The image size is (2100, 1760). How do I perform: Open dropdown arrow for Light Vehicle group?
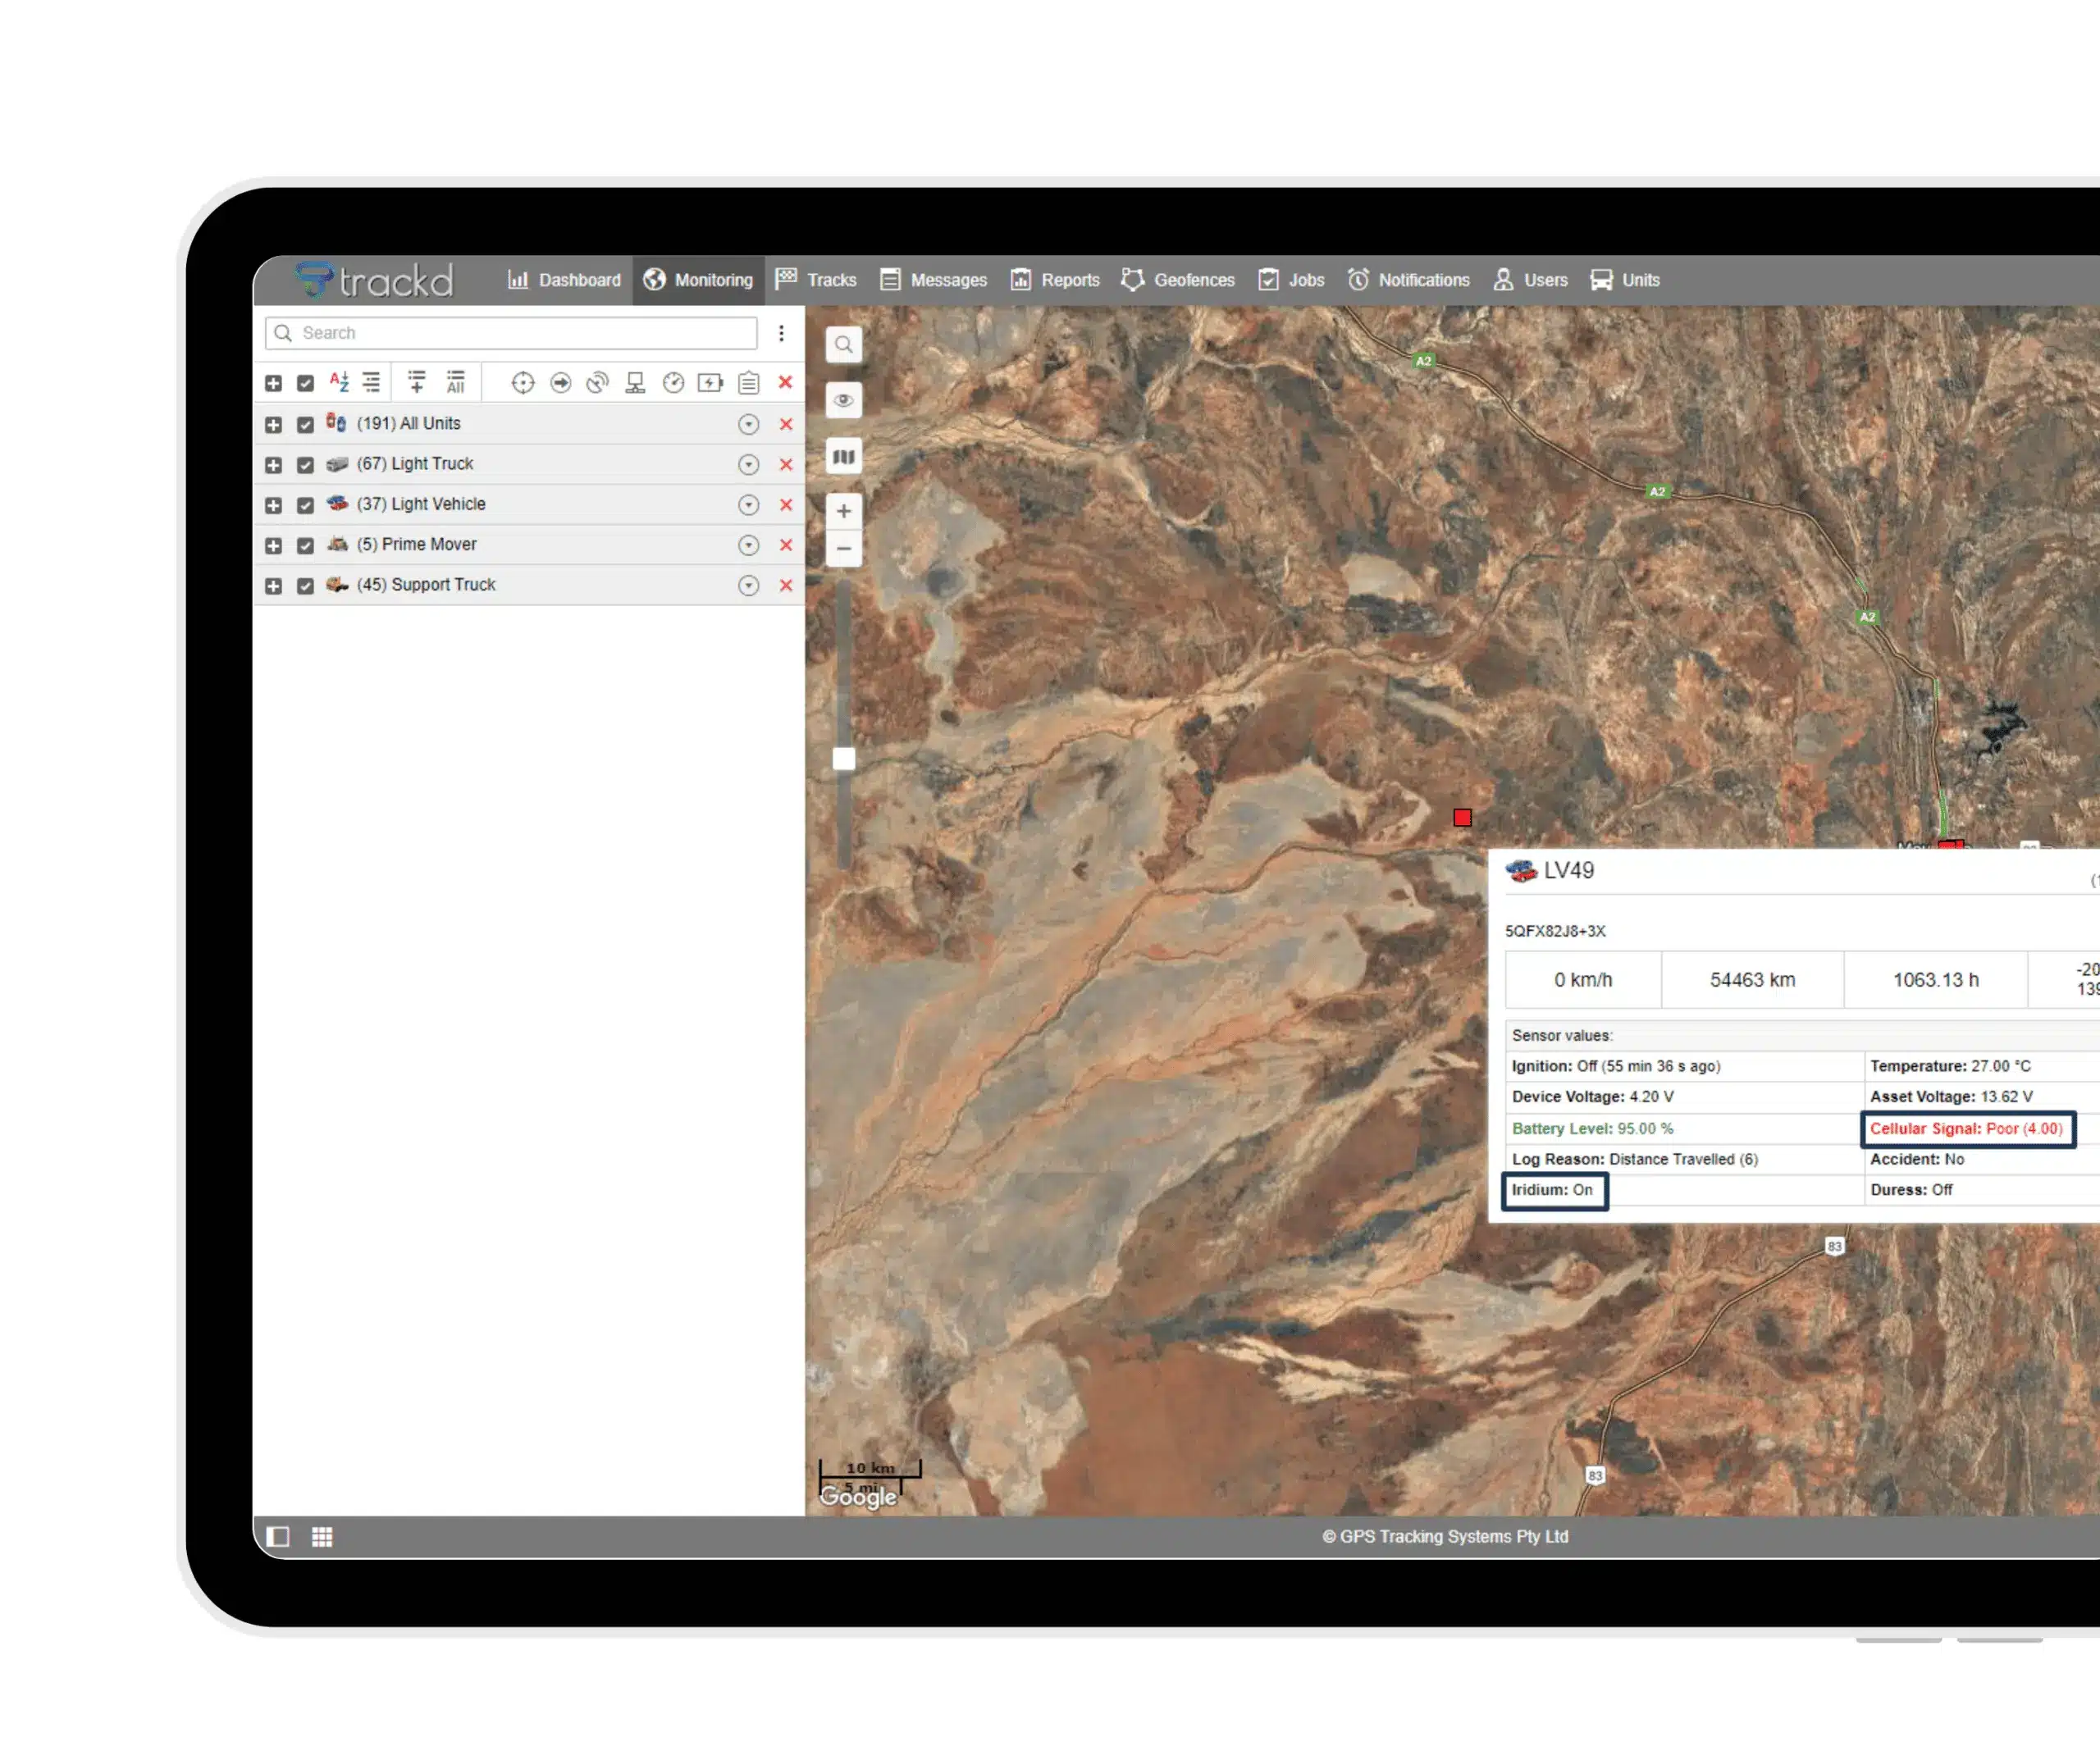748,505
